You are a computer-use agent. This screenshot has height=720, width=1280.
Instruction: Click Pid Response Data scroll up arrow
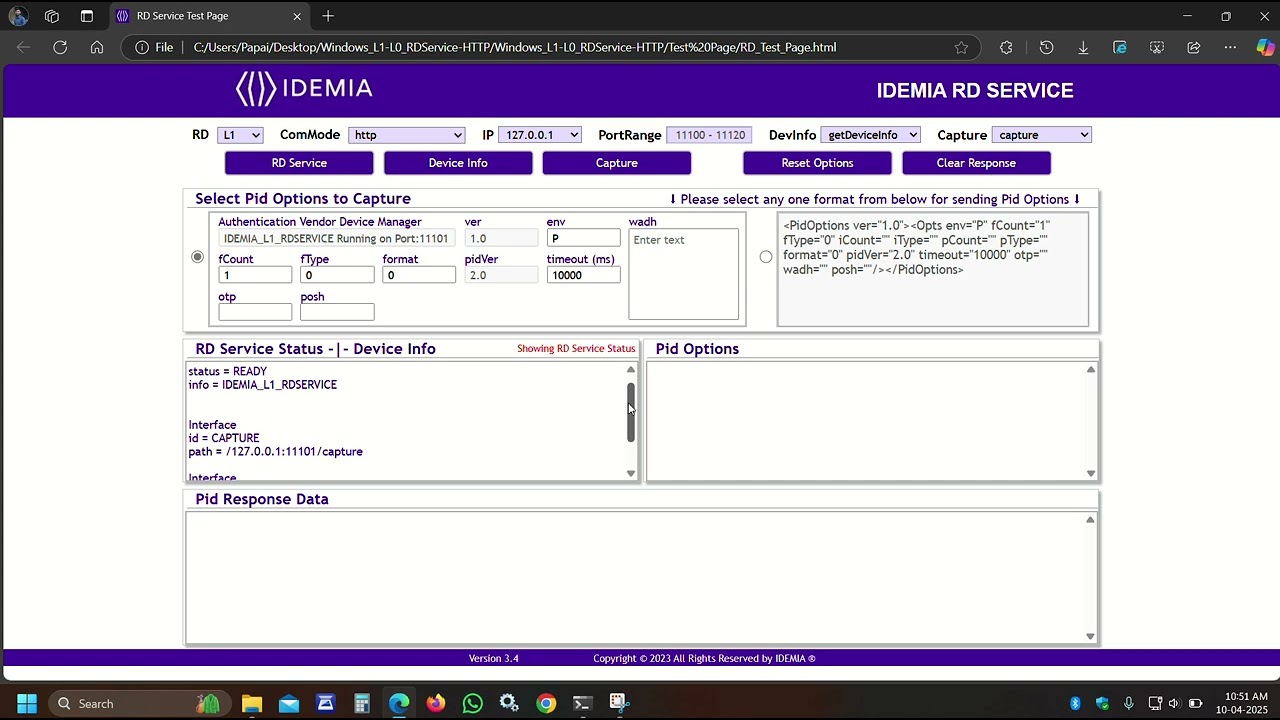pyautogui.click(x=1091, y=519)
